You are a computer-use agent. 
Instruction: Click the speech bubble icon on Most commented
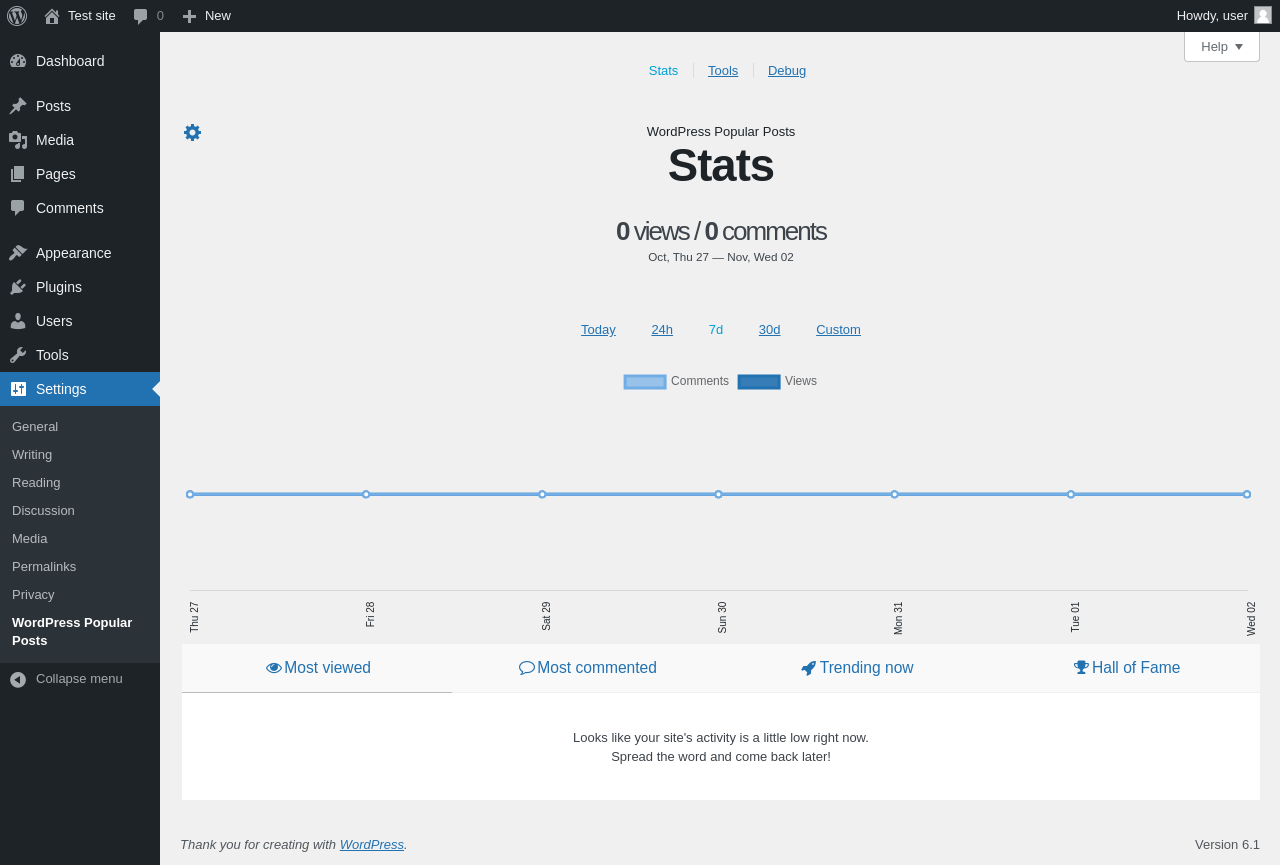point(527,668)
